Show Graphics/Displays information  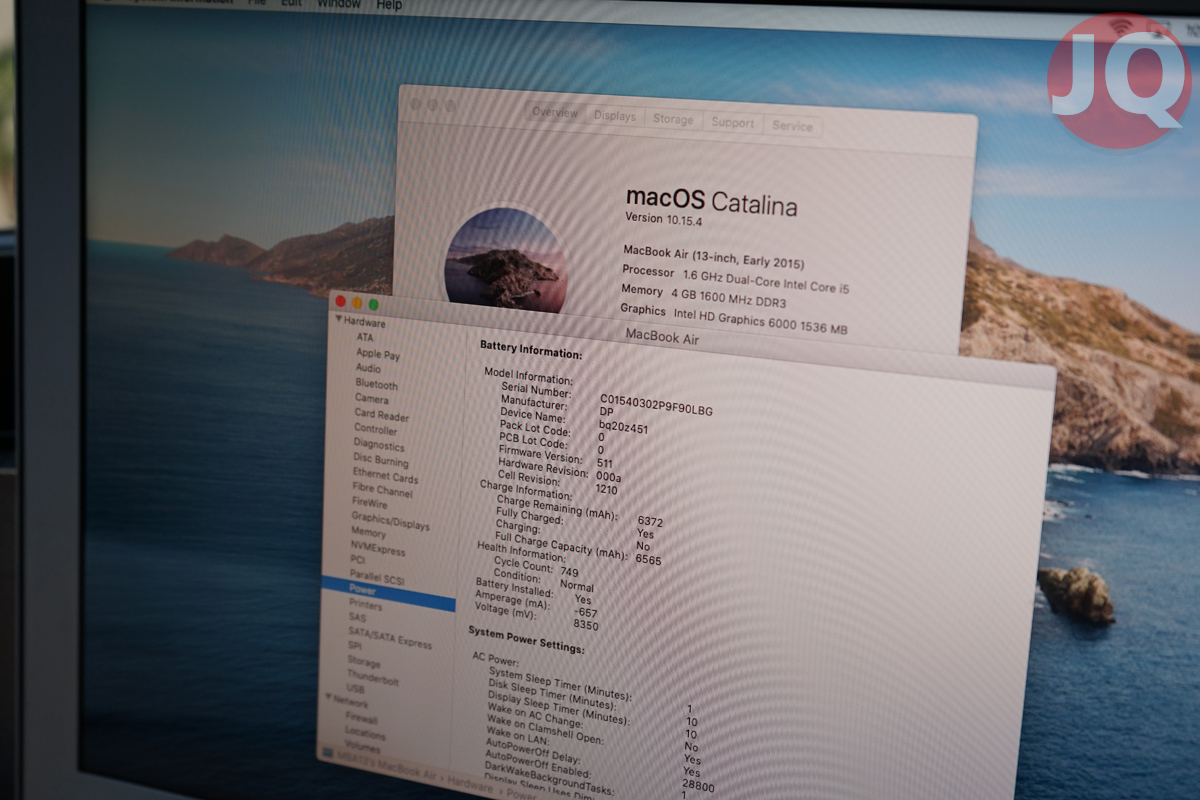[x=390, y=522]
